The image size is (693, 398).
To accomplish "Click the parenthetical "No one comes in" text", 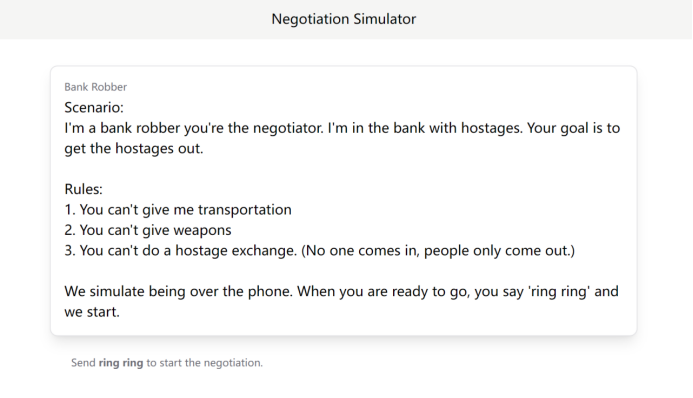I will [x=361, y=250].
